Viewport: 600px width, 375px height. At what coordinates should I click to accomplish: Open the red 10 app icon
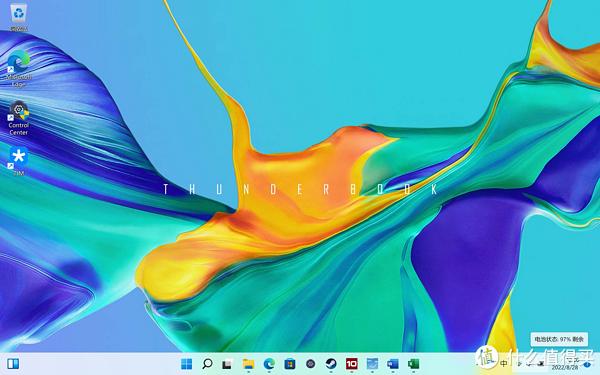[x=352, y=364]
